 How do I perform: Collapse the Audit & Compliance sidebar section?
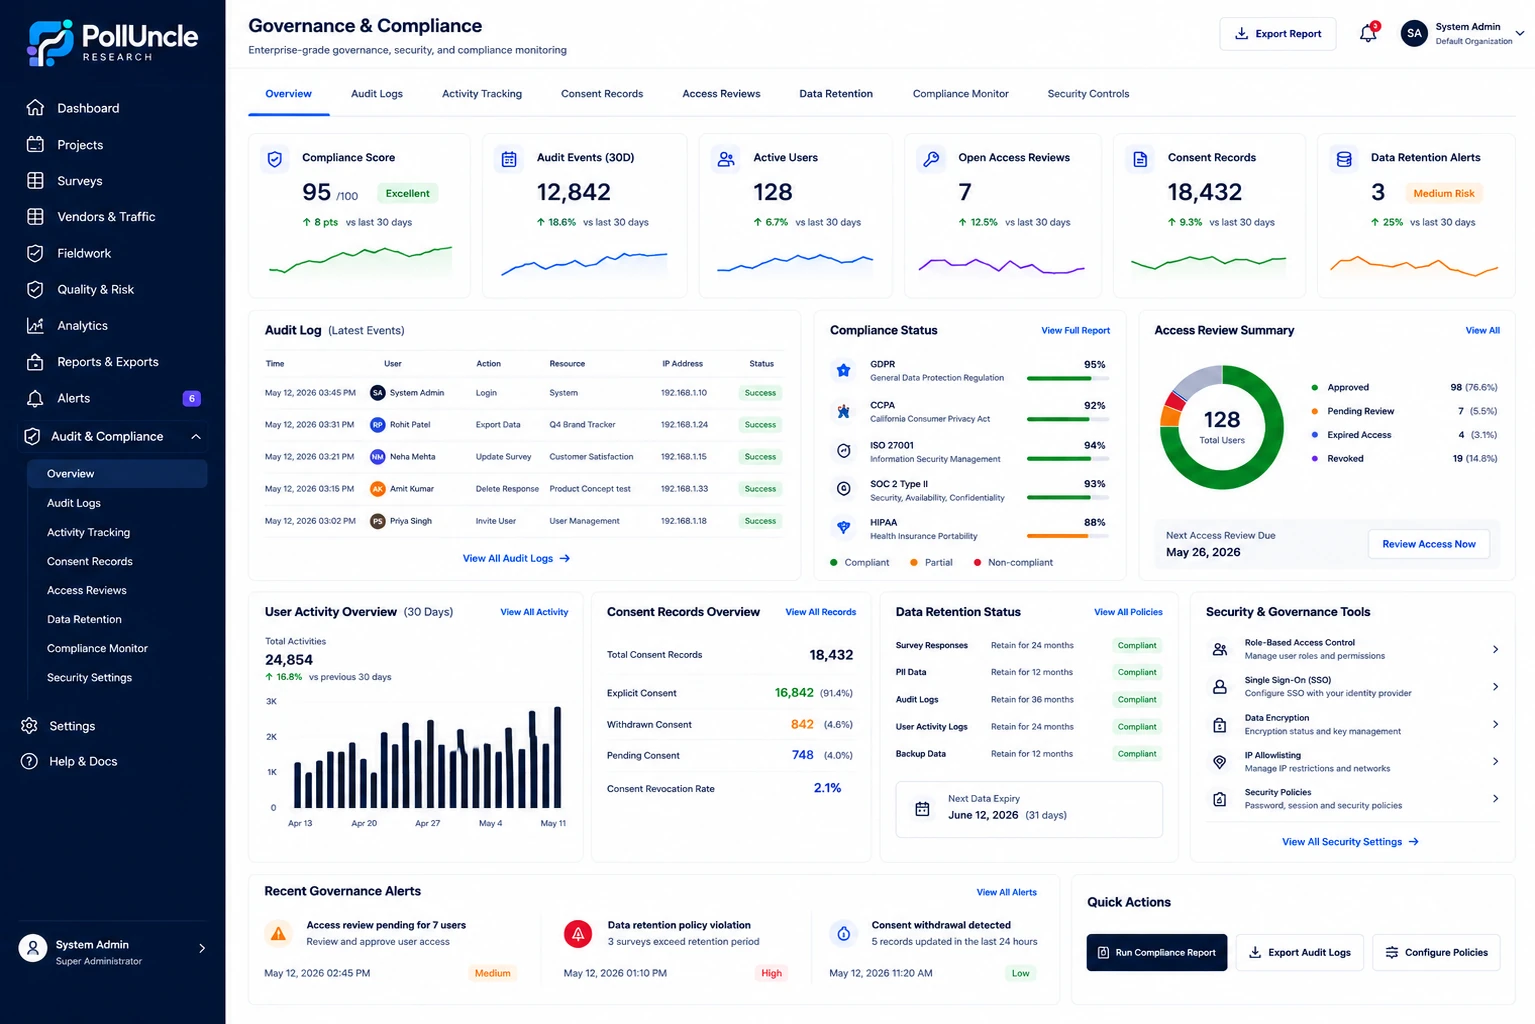coord(196,437)
